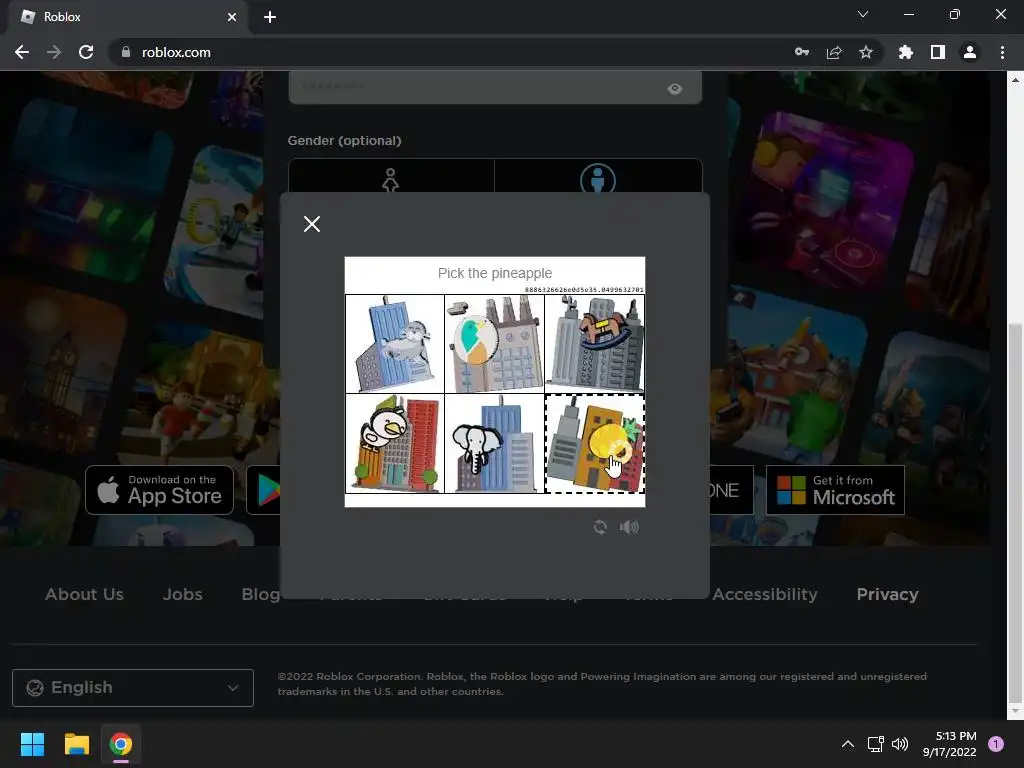
Task: Play the audio captcha challenge
Action: [x=629, y=526]
